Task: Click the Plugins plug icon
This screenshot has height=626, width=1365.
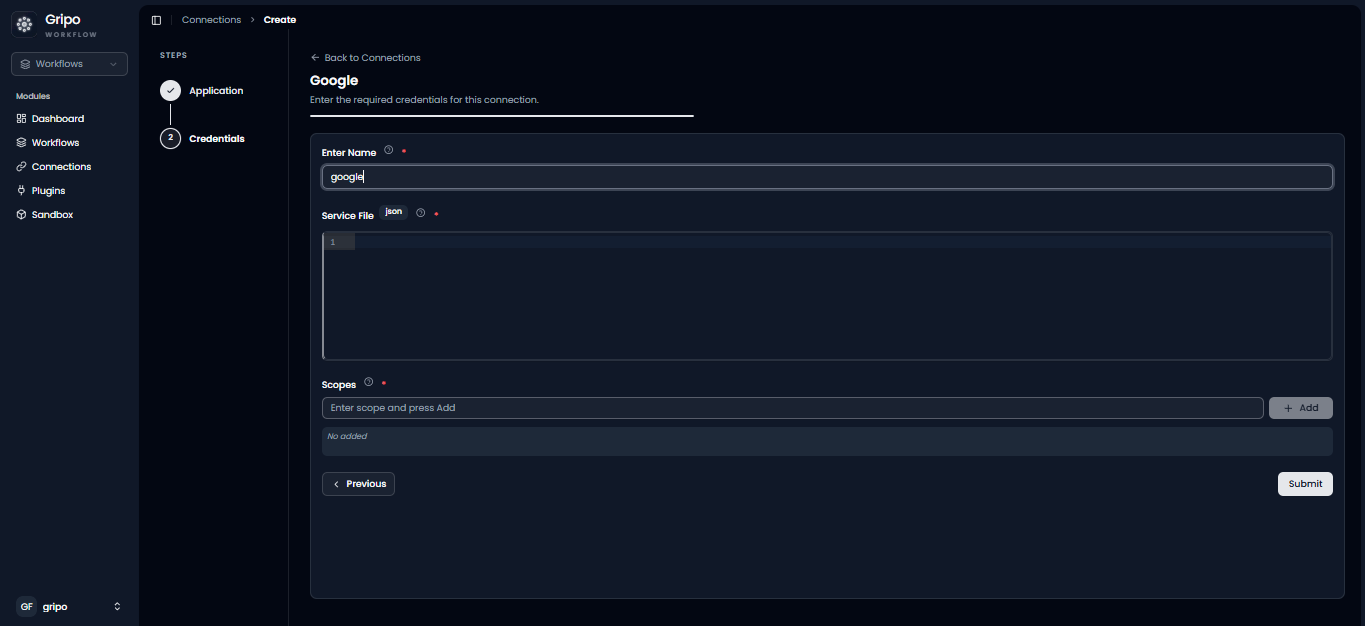Action: [x=21, y=191]
